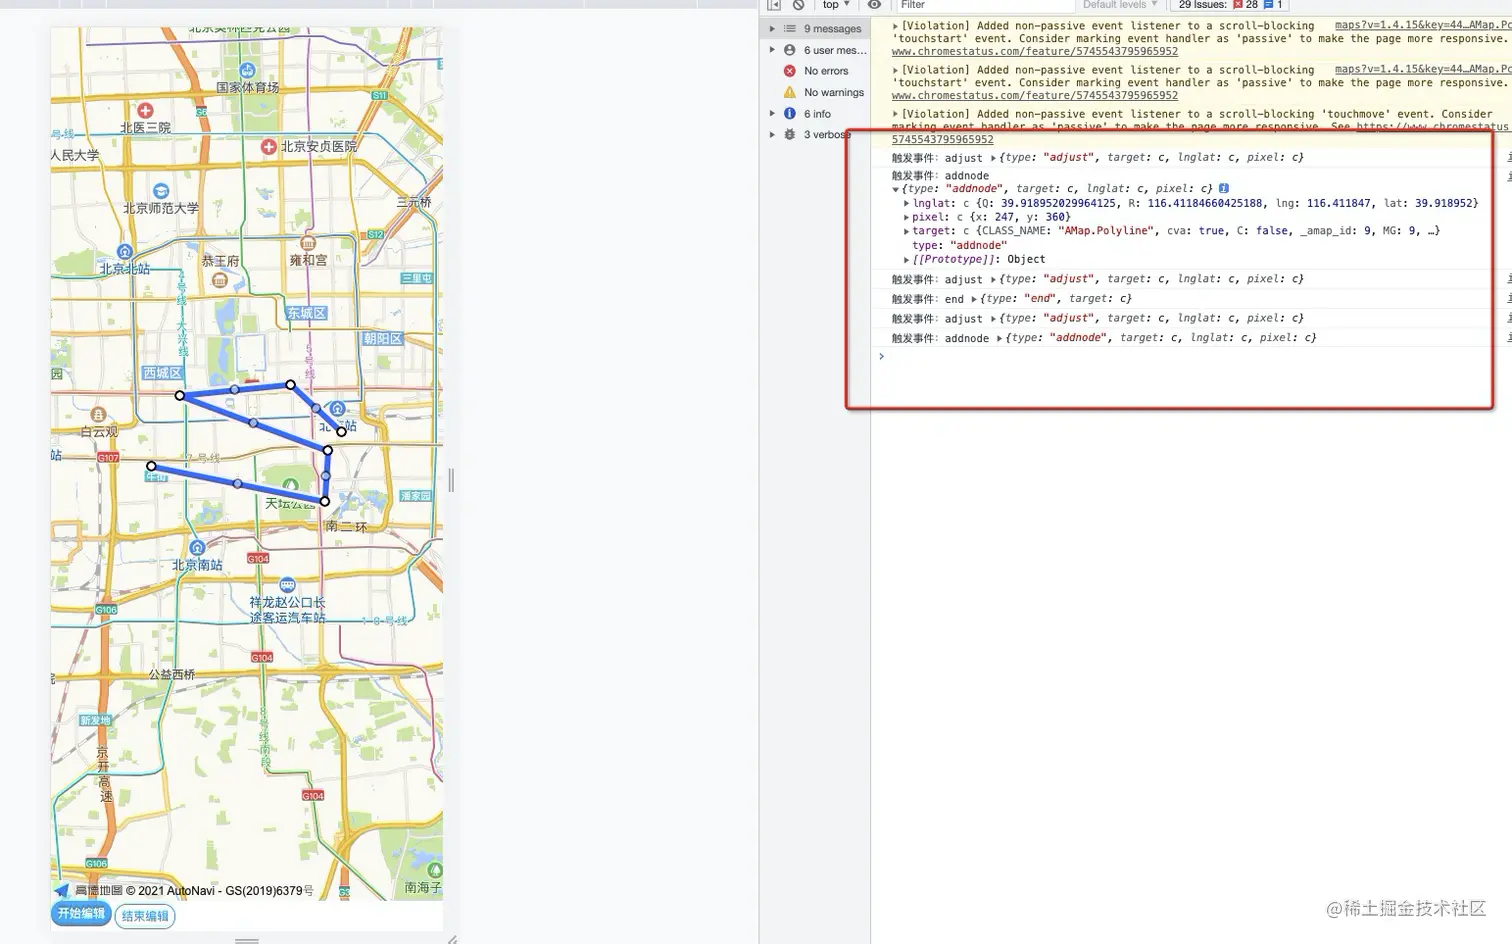Viewport: 1512px width, 944px height.
Task: Click the 南海子 park icon
Action: 435,870
